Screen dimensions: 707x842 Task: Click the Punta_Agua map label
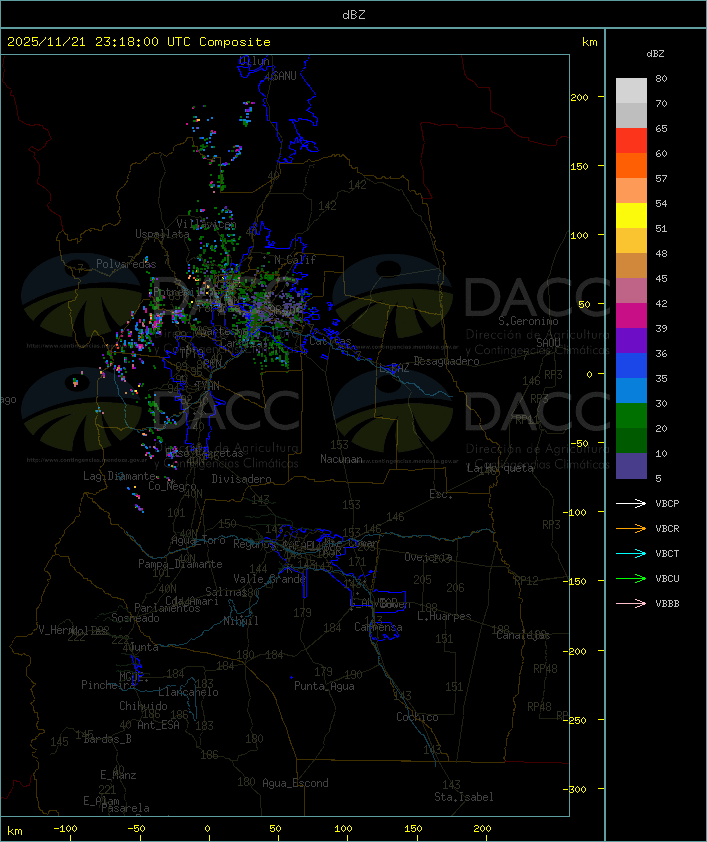click(x=324, y=686)
